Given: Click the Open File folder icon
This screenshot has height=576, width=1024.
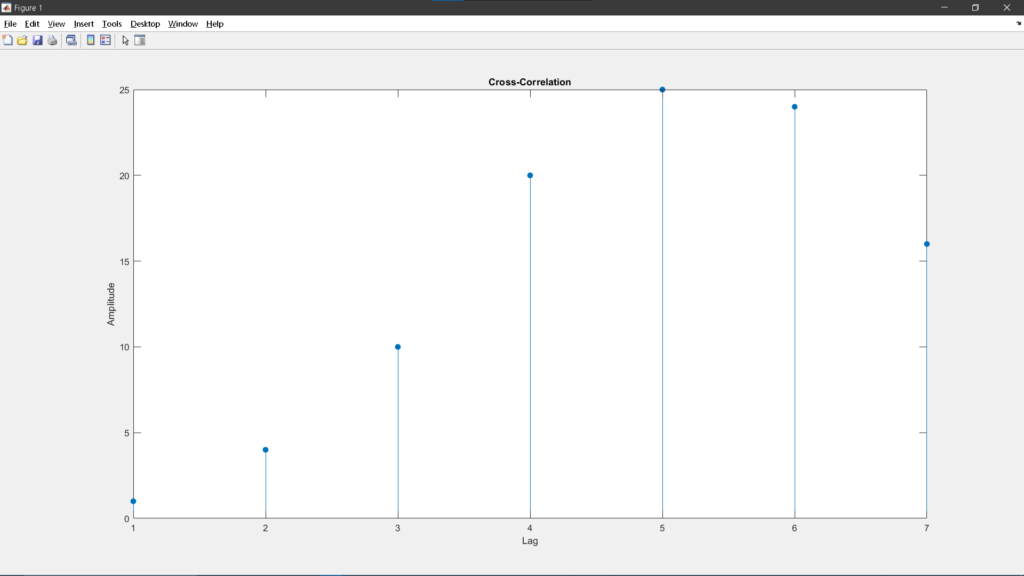Looking at the screenshot, I should click(x=22, y=40).
